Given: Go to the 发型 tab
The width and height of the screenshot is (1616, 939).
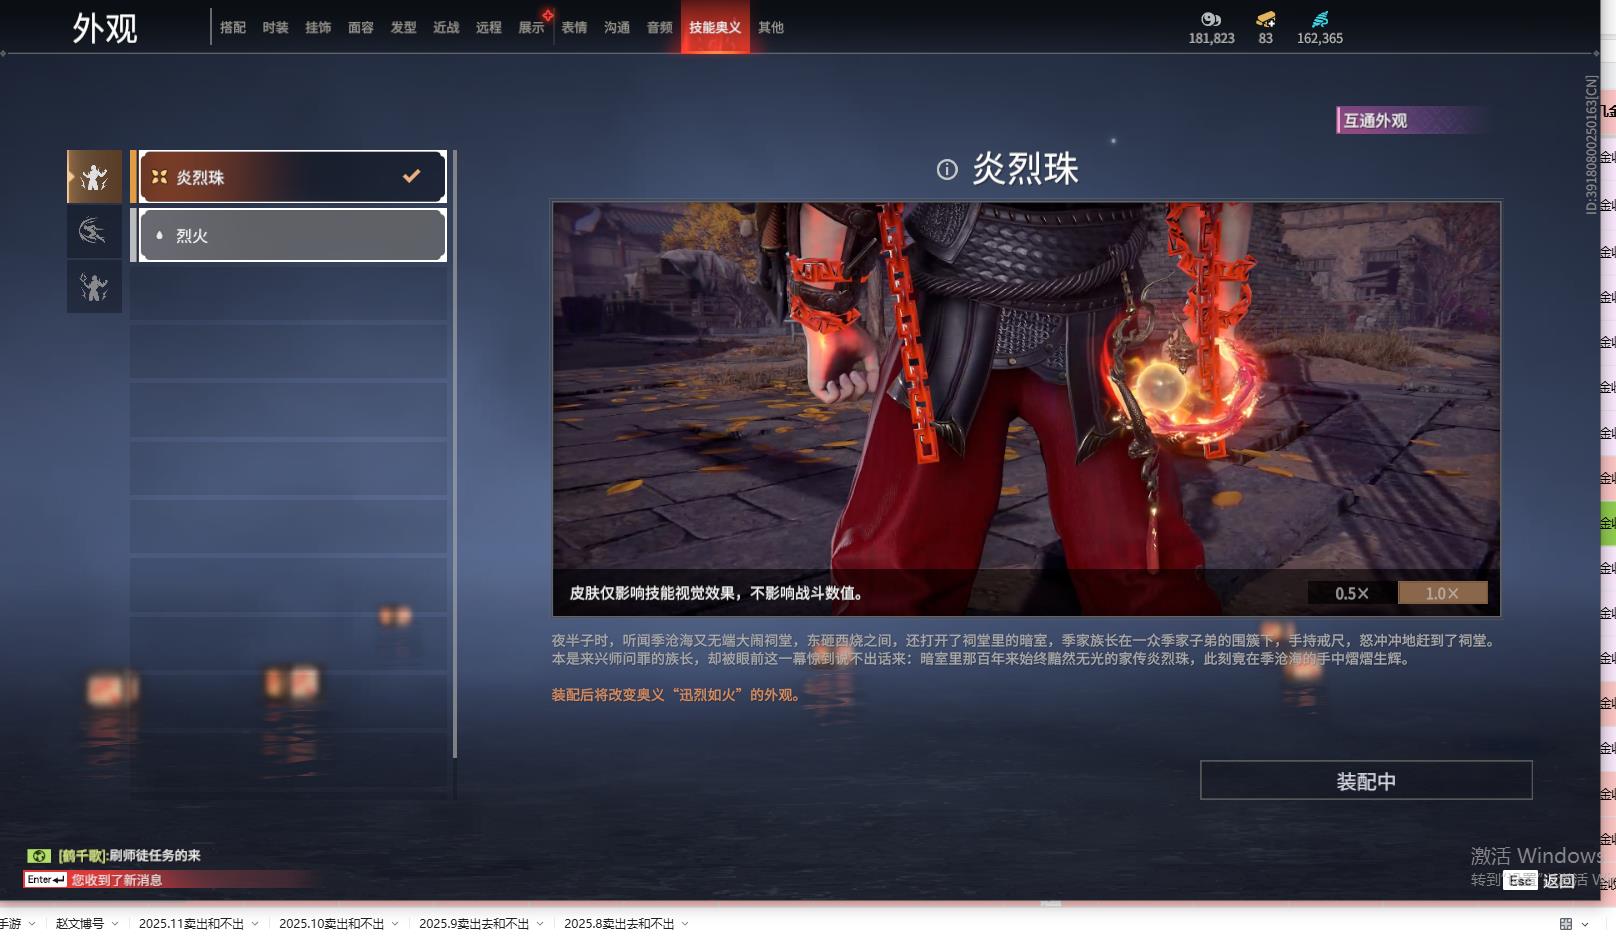Looking at the screenshot, I should (x=404, y=28).
